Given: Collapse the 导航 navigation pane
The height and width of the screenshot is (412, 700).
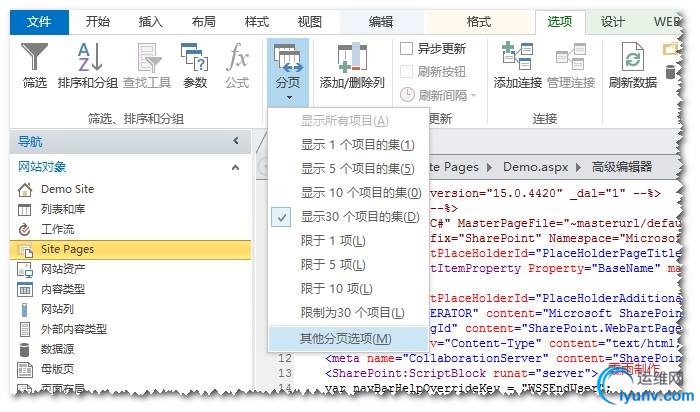Looking at the screenshot, I should coord(236,141).
